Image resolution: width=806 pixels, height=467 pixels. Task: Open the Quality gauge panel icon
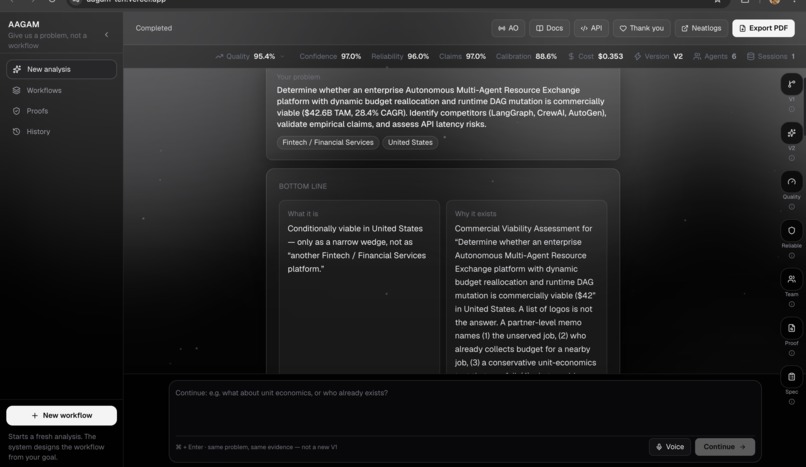pos(791,182)
